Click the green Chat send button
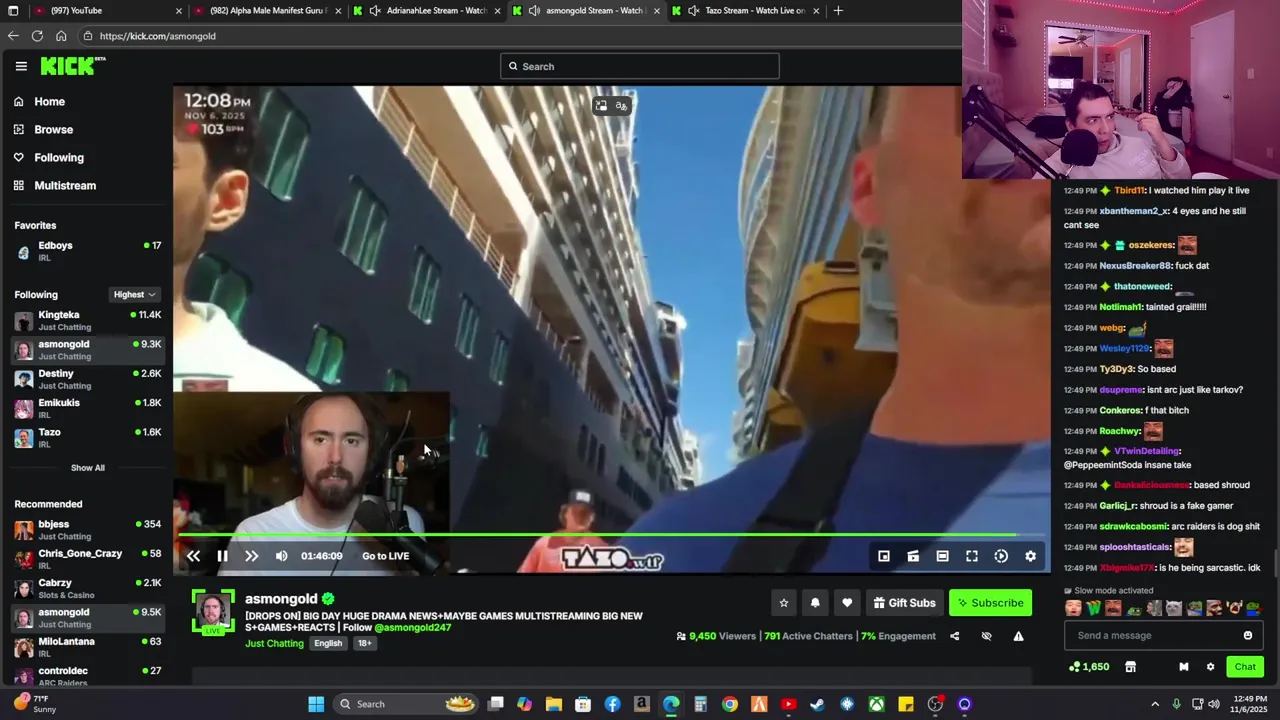The image size is (1280, 720). click(1245, 667)
